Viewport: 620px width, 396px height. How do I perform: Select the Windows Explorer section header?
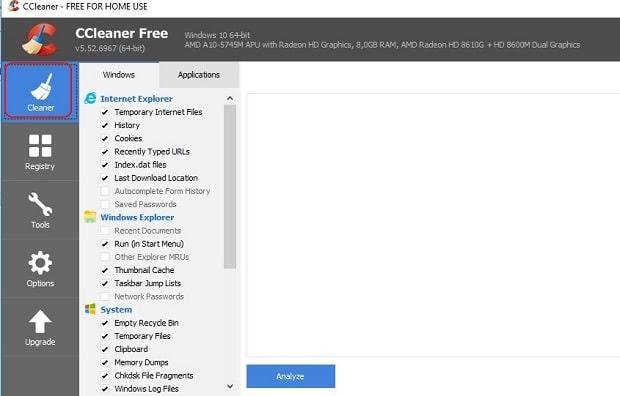click(x=137, y=217)
